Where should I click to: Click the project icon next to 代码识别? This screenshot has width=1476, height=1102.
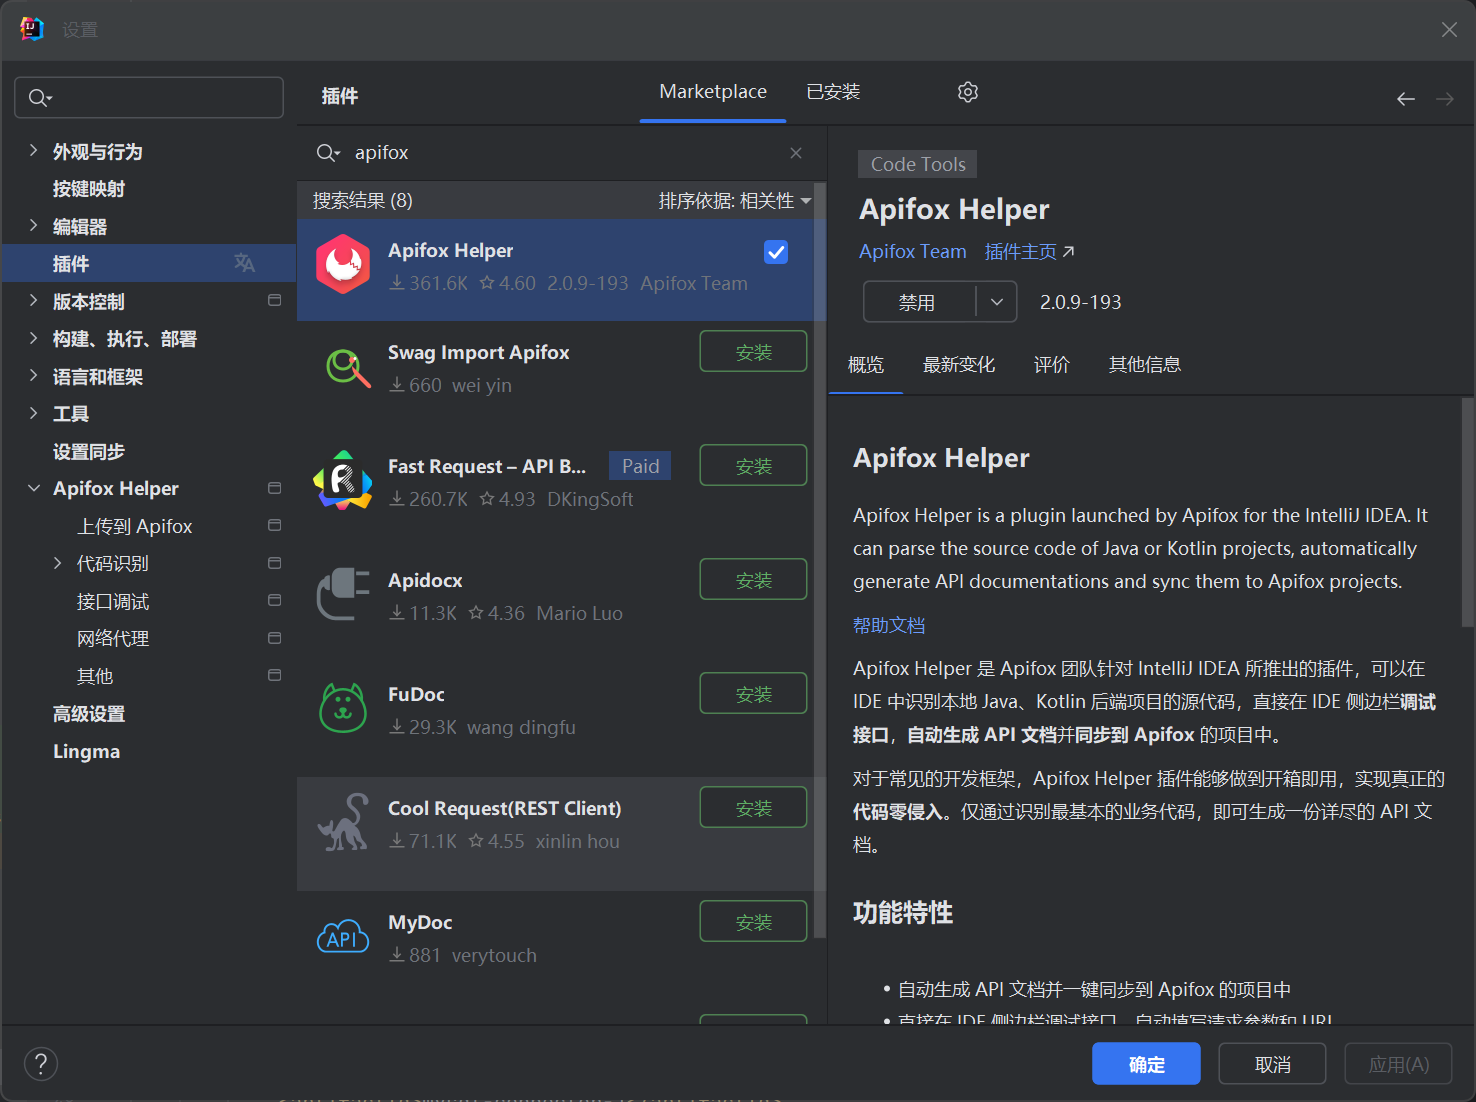[274, 563]
